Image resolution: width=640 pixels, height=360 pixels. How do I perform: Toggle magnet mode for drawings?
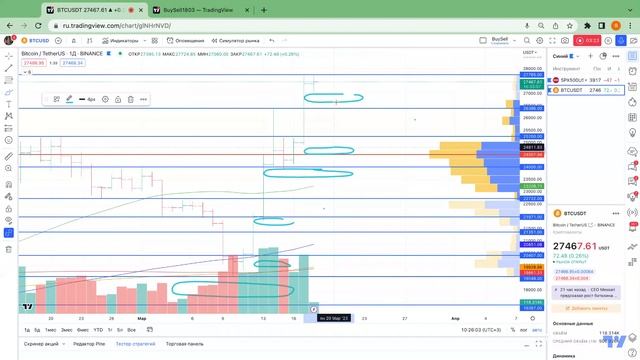click(x=9, y=184)
